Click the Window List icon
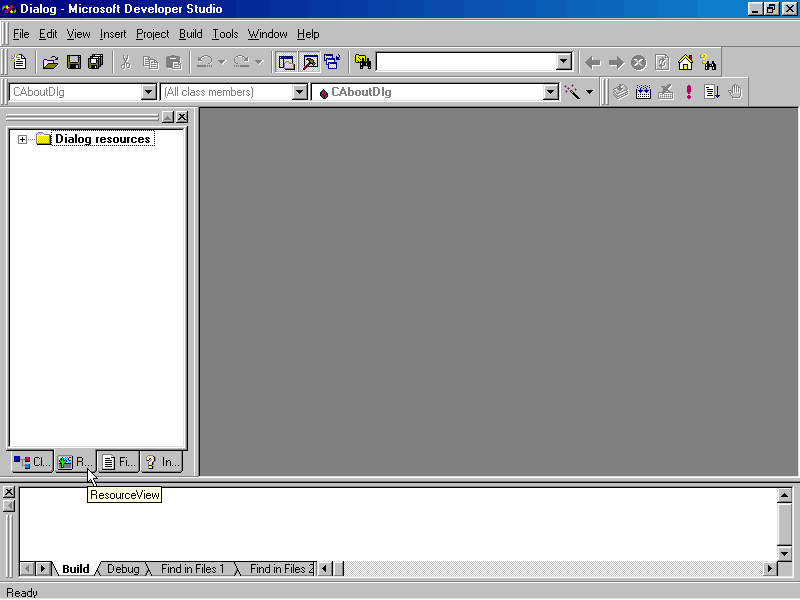Viewport: 800px width, 600px height. tap(332, 62)
